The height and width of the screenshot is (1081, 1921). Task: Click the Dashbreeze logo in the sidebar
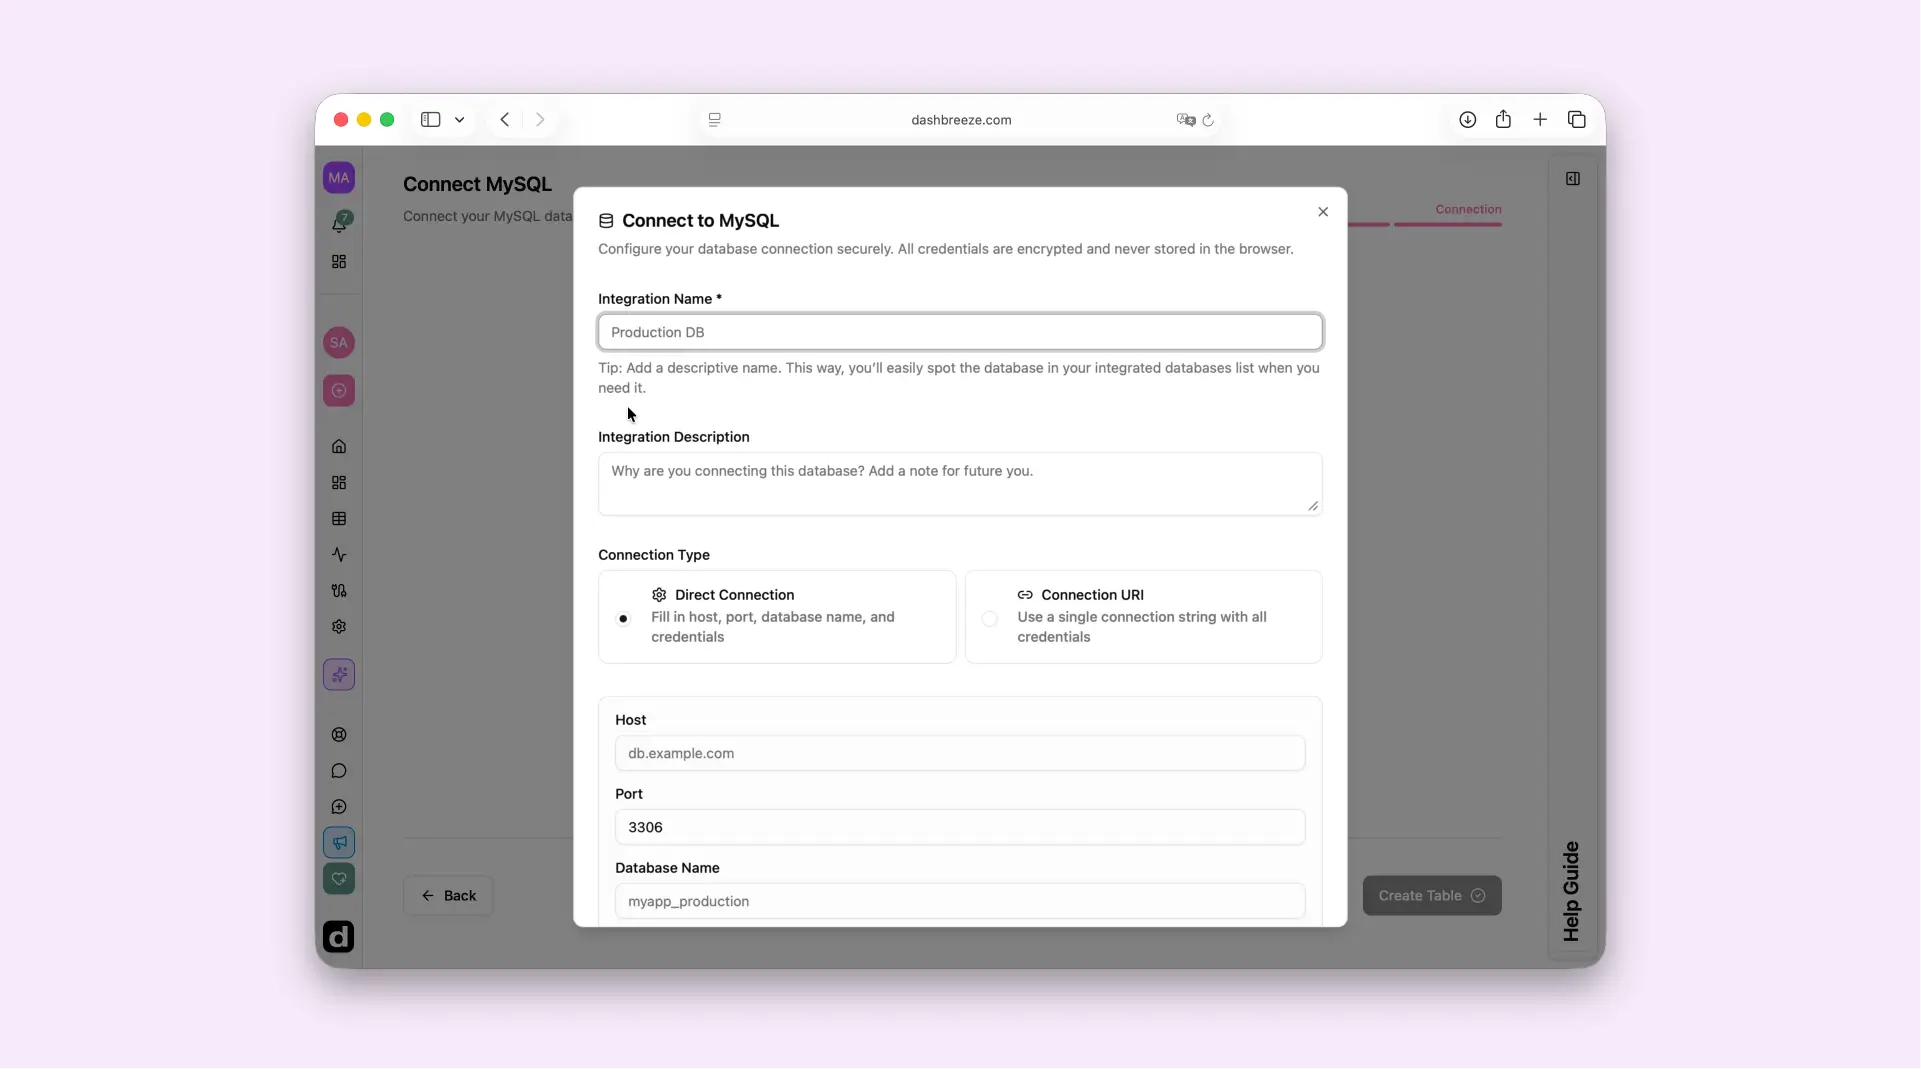pyautogui.click(x=339, y=937)
